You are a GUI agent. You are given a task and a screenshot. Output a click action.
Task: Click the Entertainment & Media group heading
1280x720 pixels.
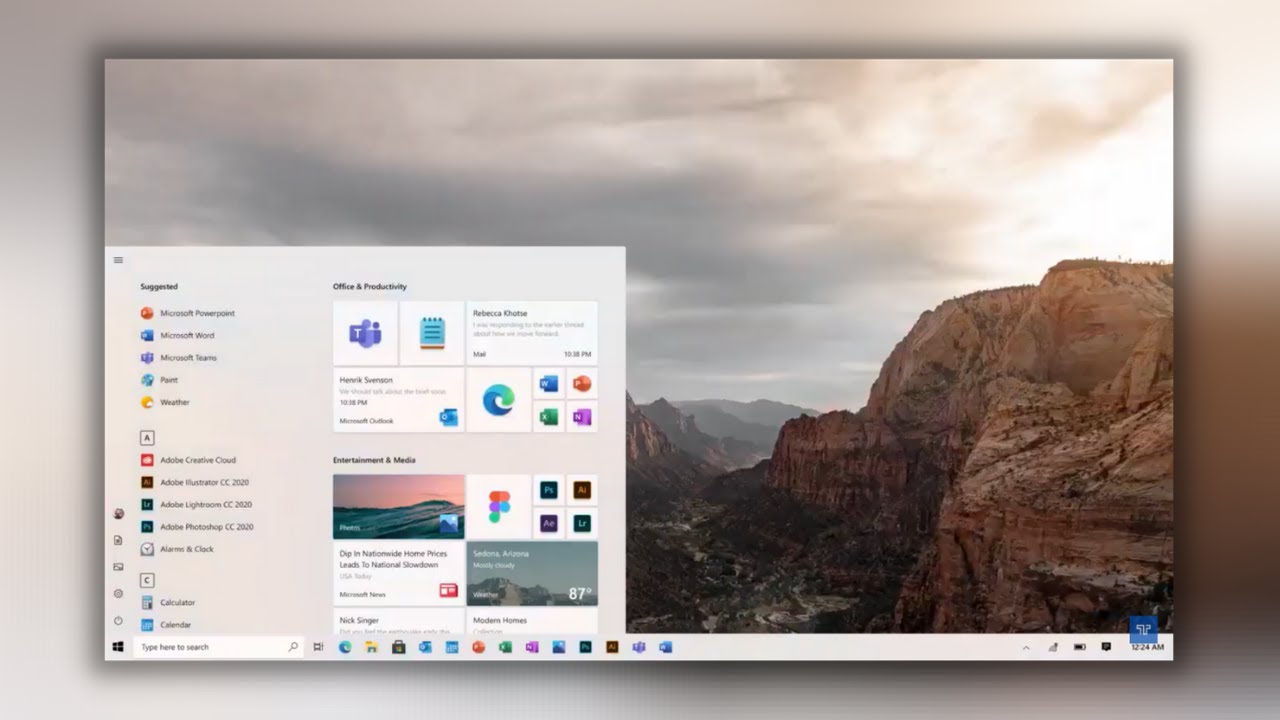click(374, 460)
